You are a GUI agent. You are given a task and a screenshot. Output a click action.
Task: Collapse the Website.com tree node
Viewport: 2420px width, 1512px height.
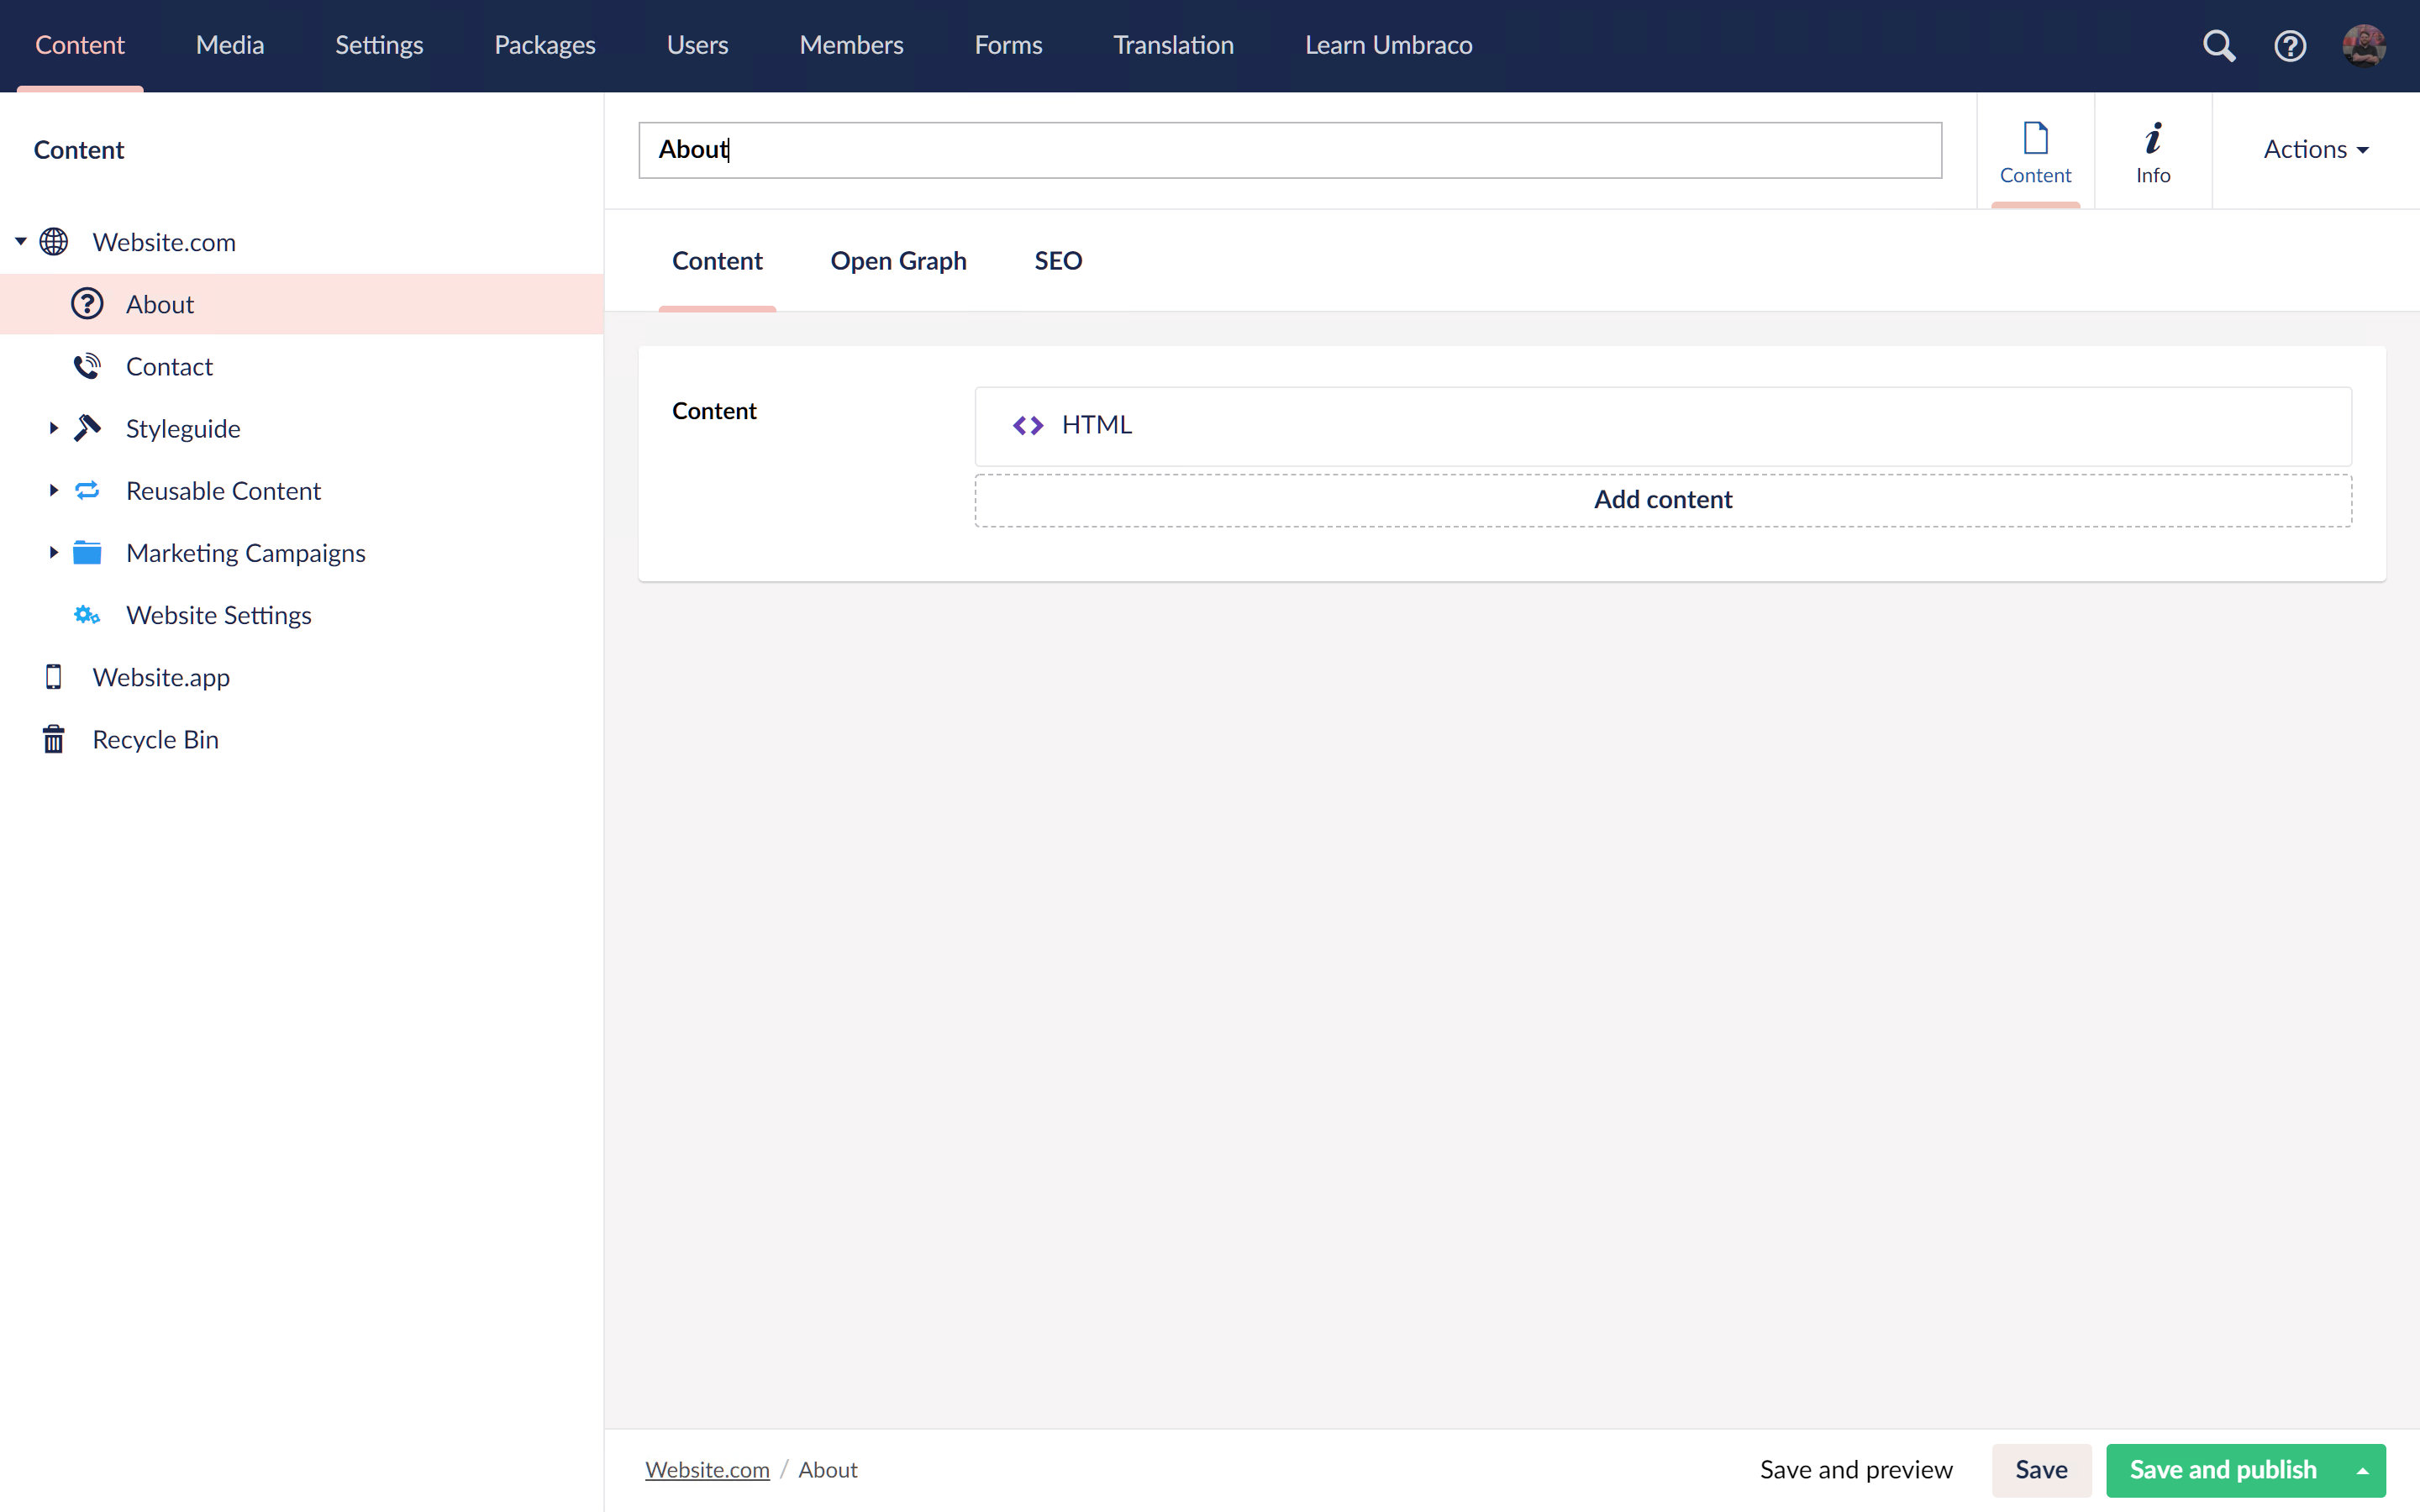pyautogui.click(x=20, y=242)
